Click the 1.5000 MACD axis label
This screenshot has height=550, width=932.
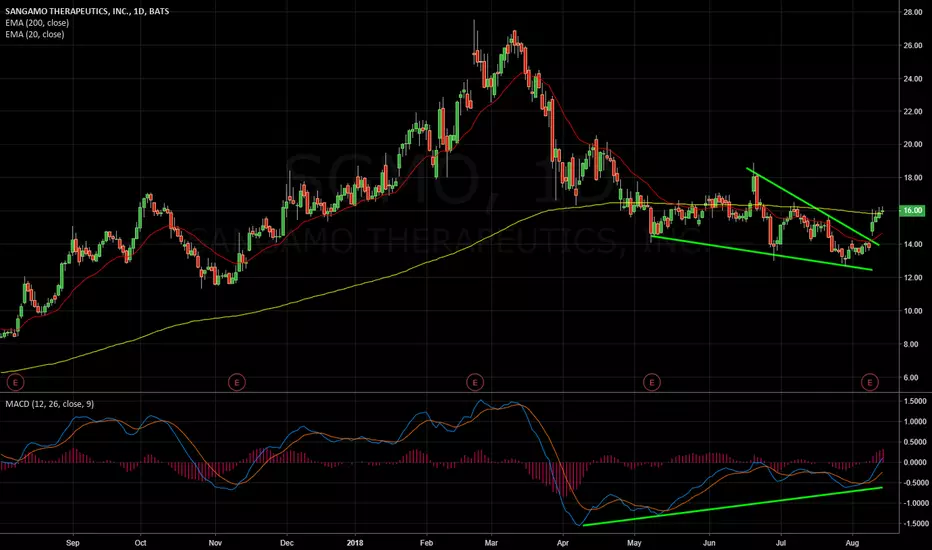click(914, 401)
